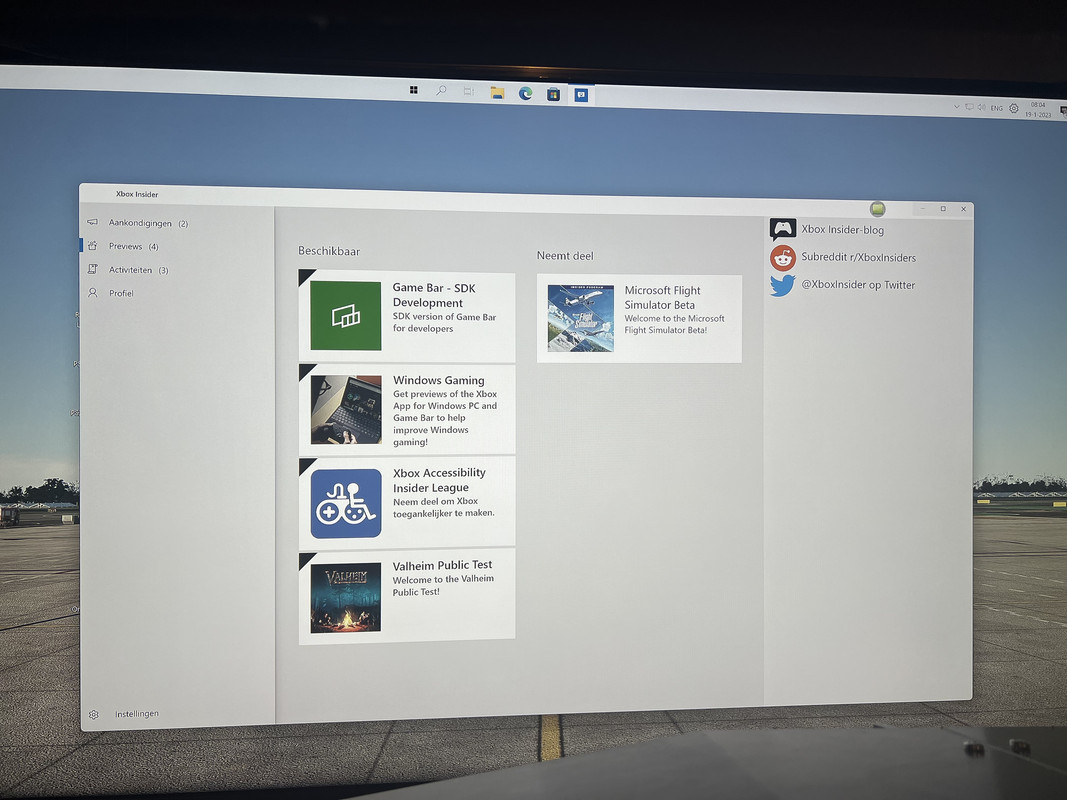Click the Beschikbaar heading
This screenshot has width=1067, height=800.
pos(329,251)
